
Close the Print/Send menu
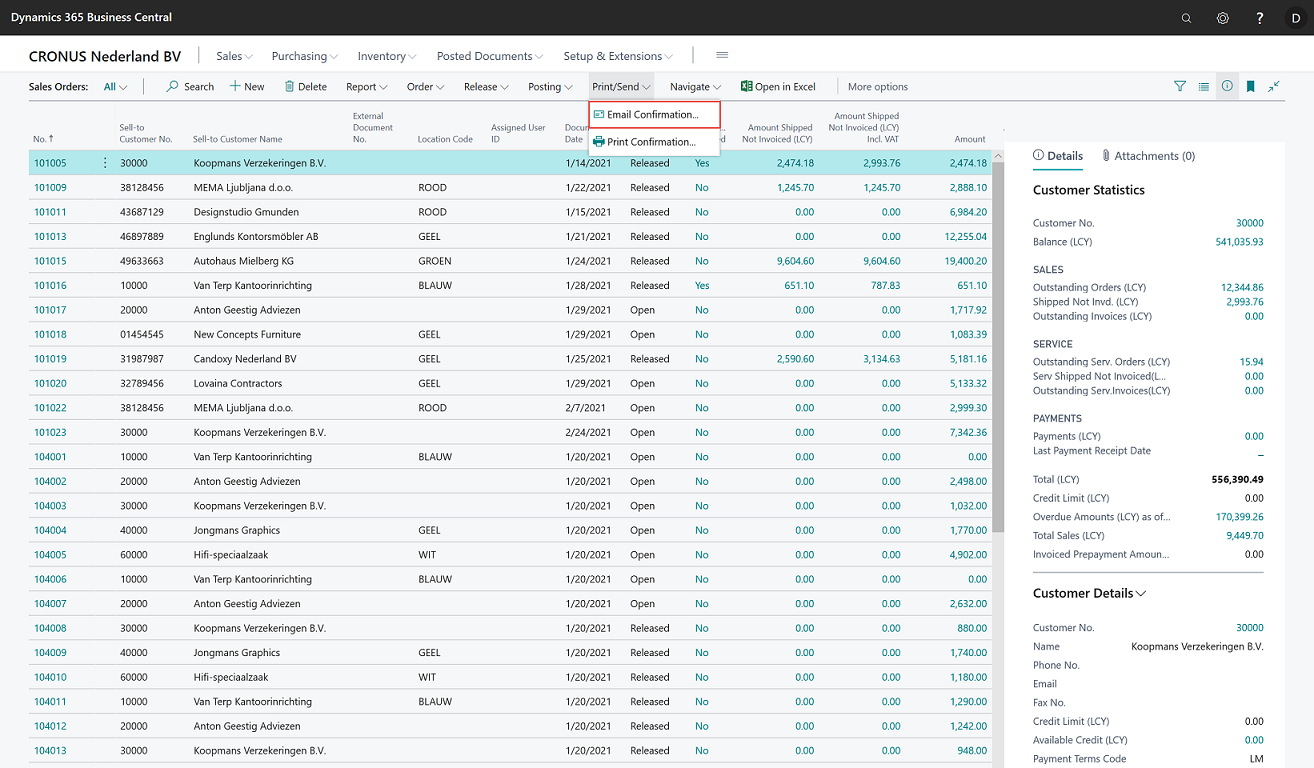point(621,87)
